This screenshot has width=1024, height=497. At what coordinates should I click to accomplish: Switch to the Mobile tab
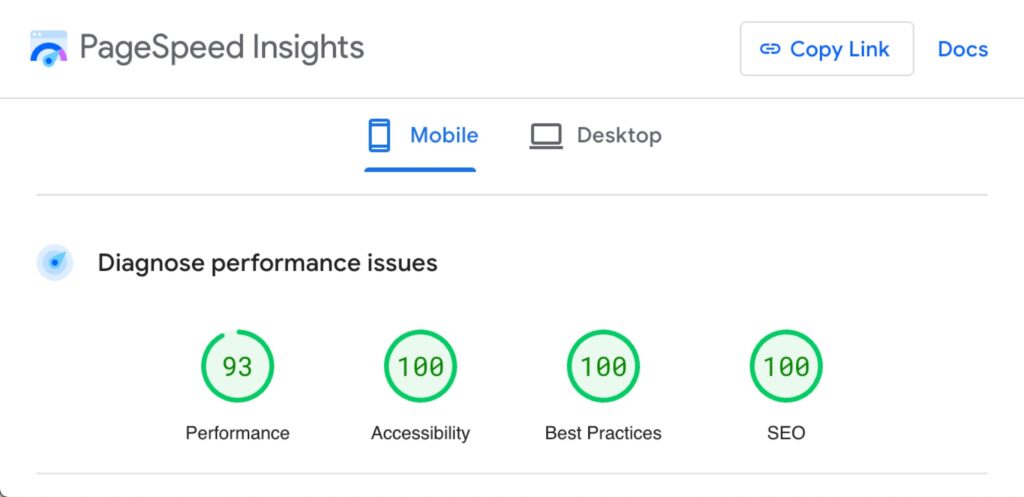pos(443,135)
